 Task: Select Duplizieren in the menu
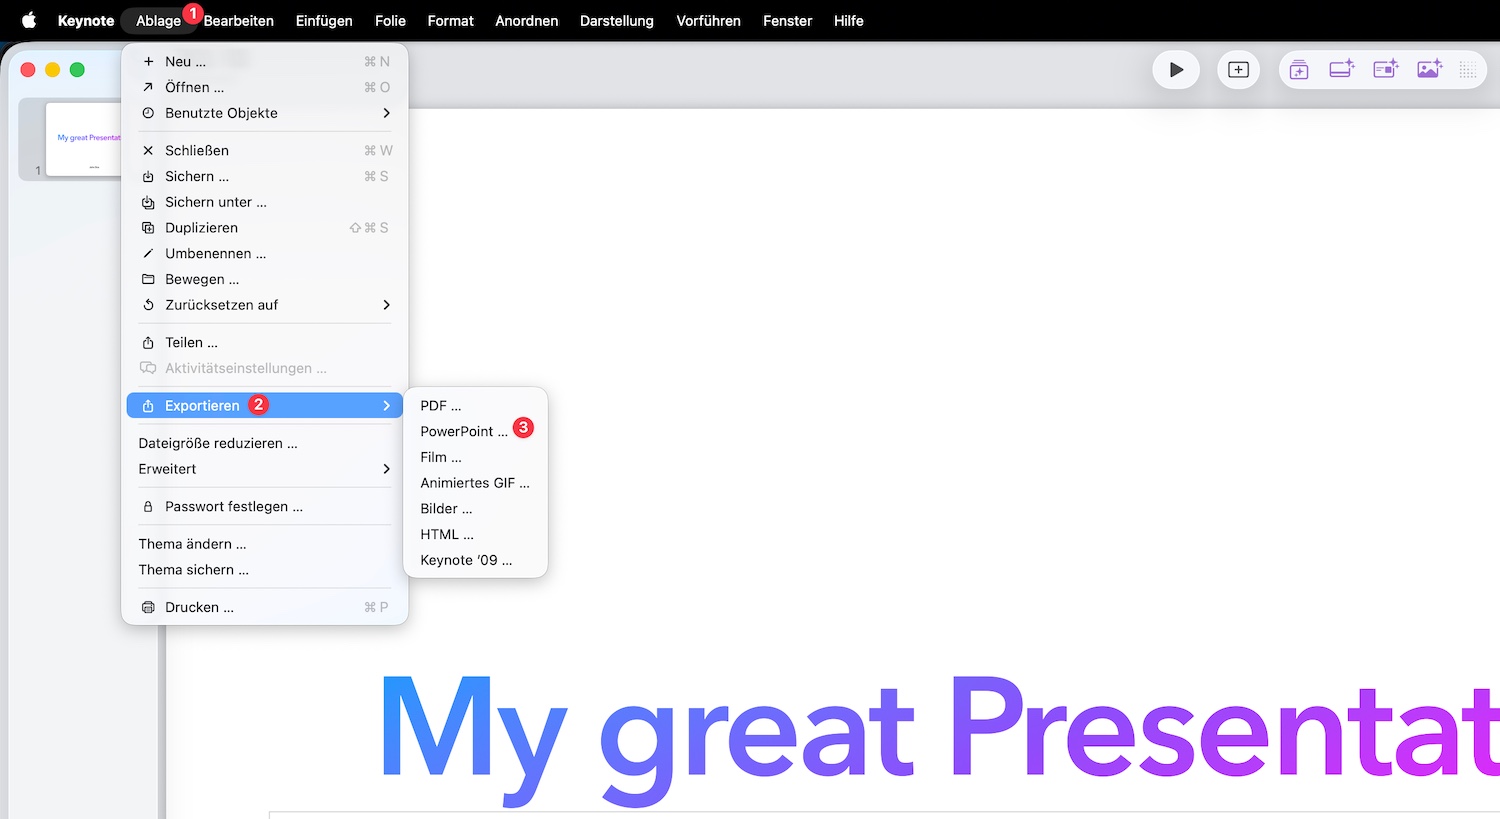click(x=265, y=228)
